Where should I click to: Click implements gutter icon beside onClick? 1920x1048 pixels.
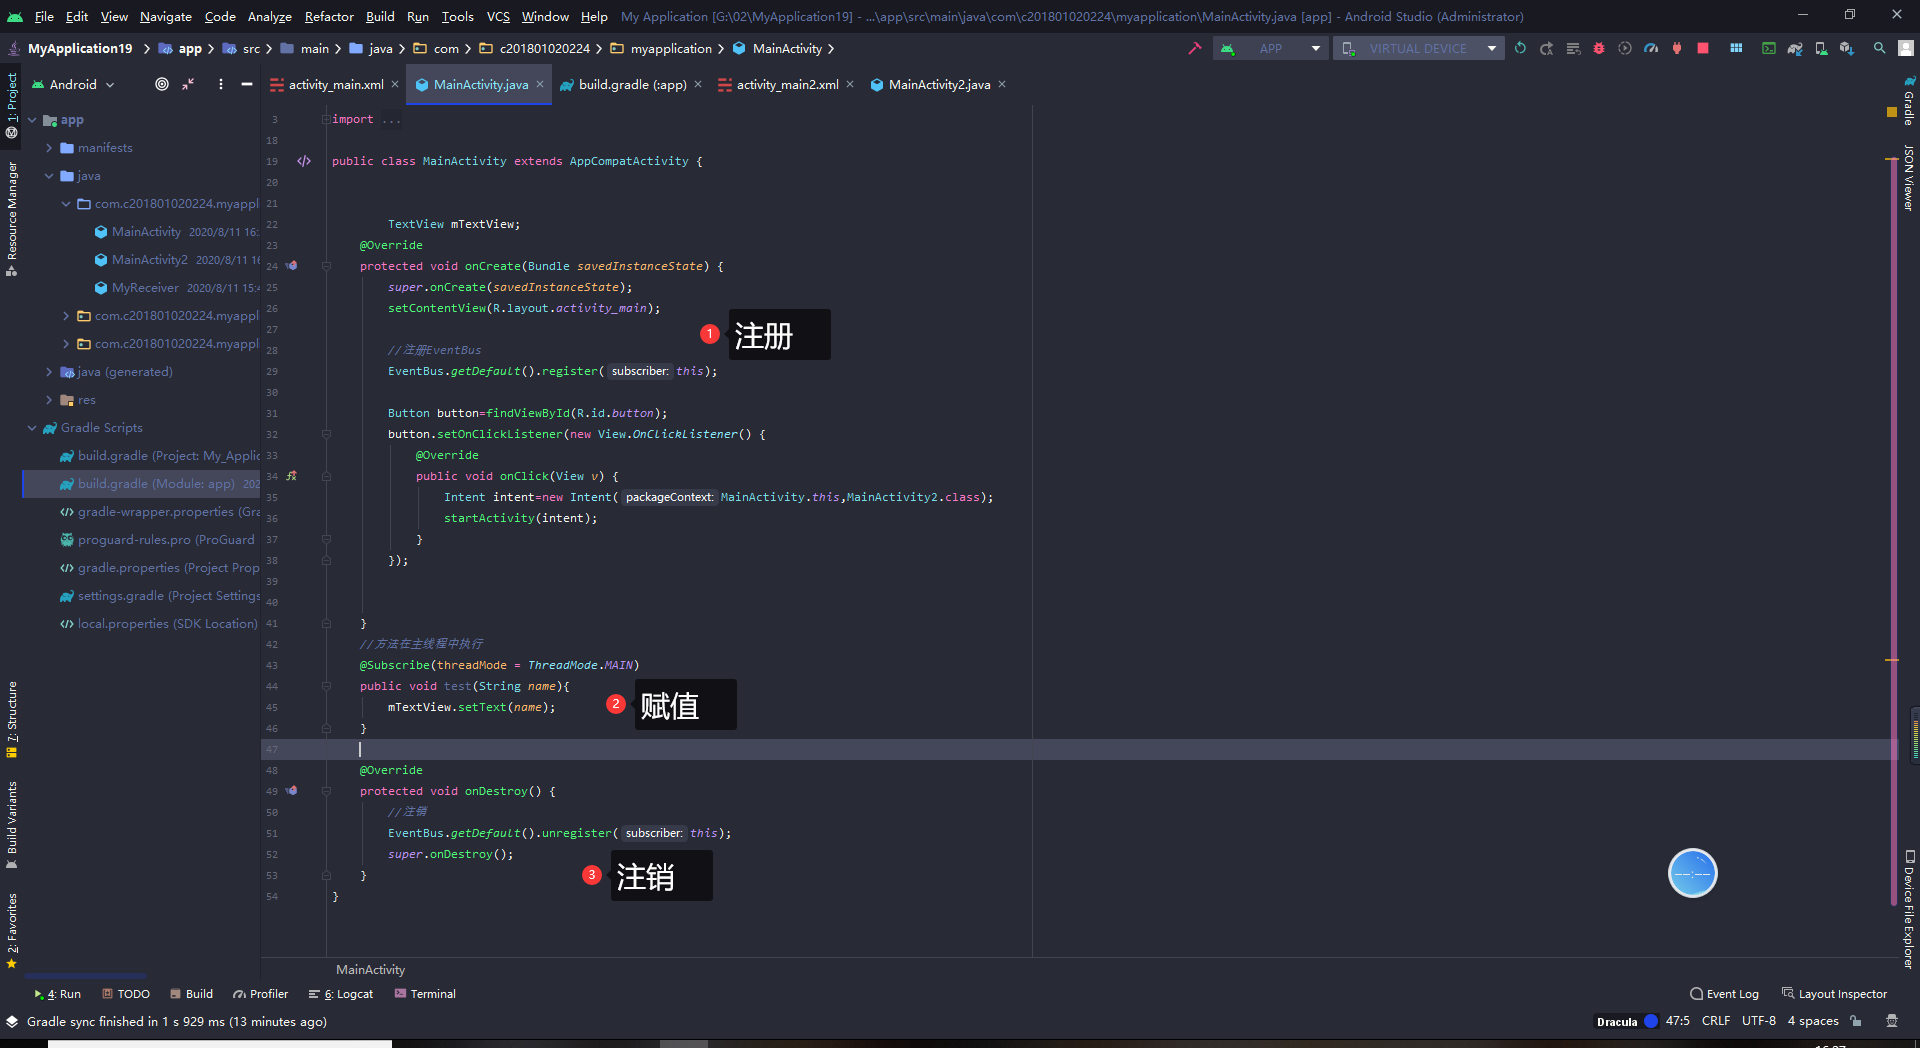tap(291, 476)
